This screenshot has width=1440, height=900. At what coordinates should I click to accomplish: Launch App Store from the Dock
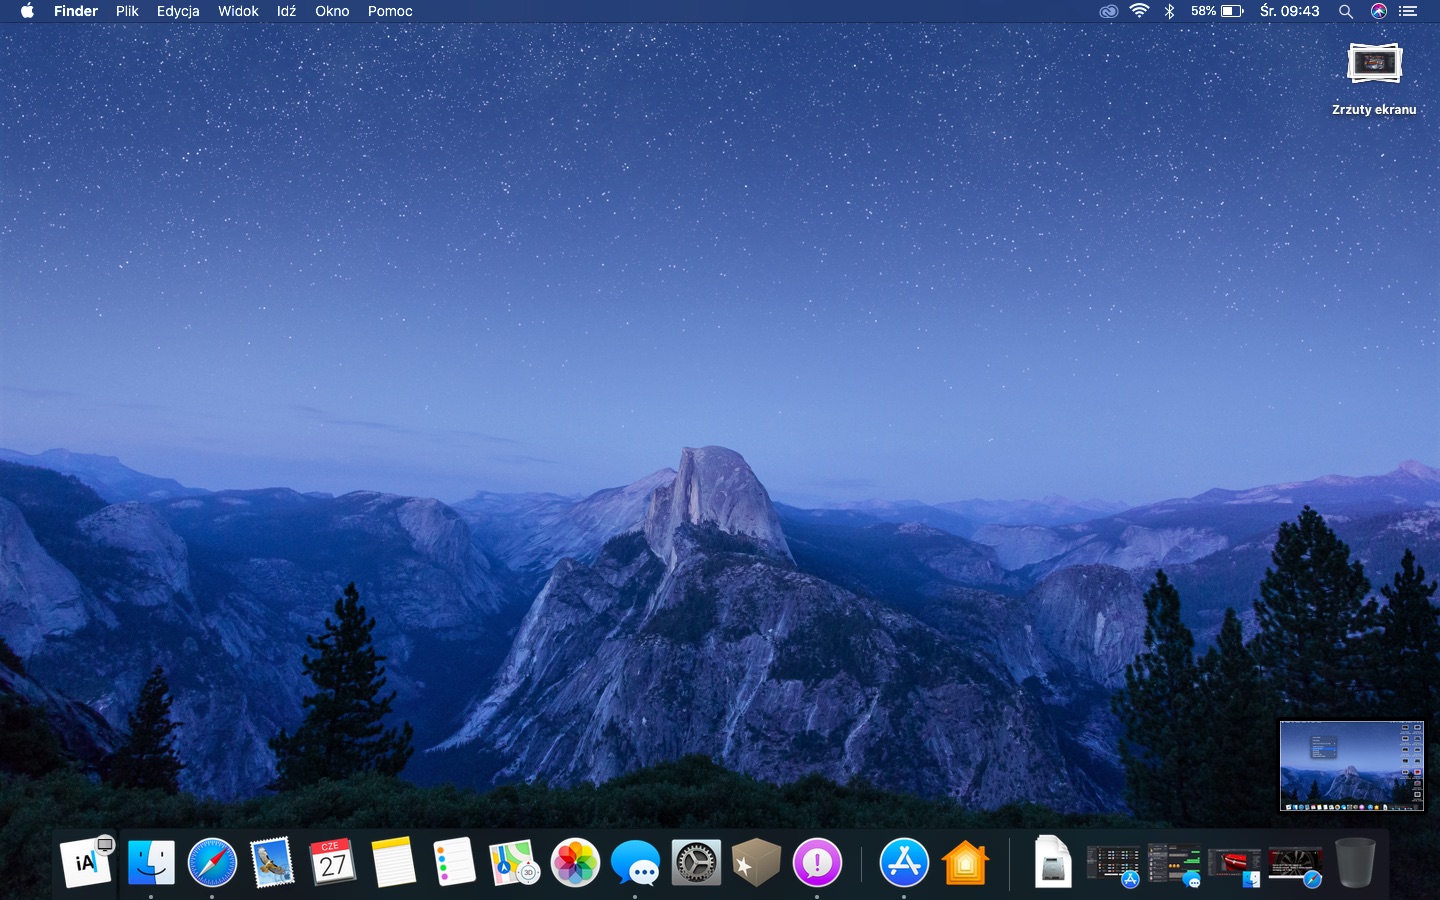click(x=904, y=862)
